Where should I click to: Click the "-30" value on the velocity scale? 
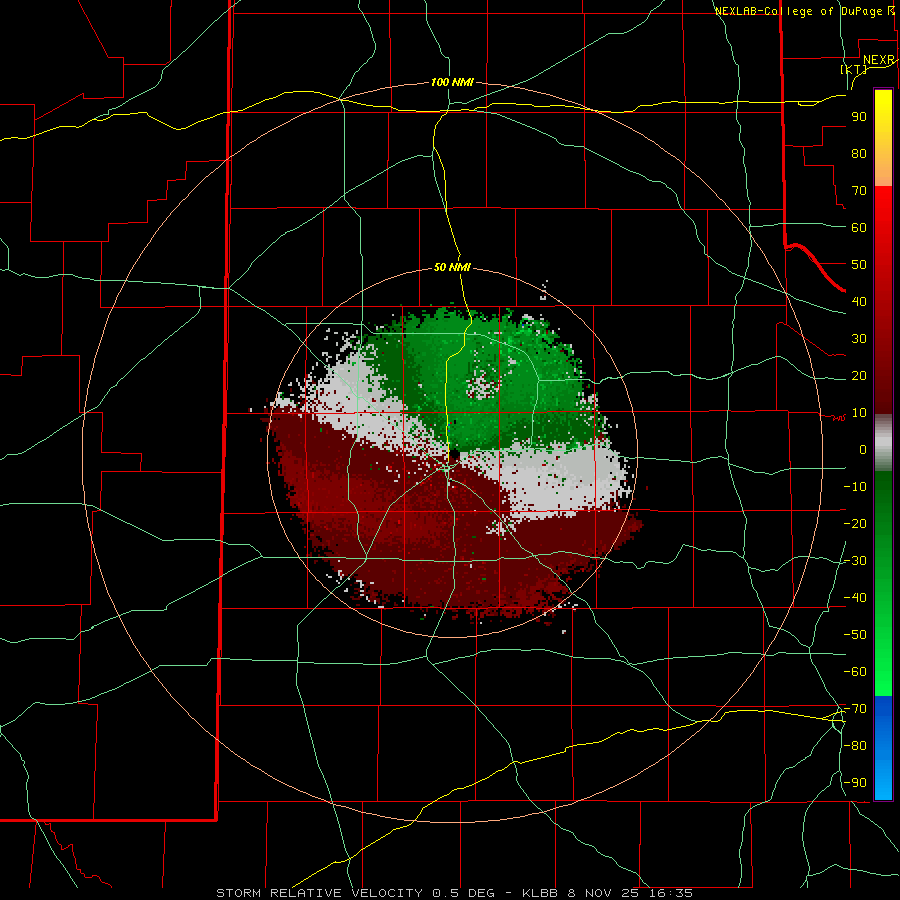pyautogui.click(x=855, y=561)
